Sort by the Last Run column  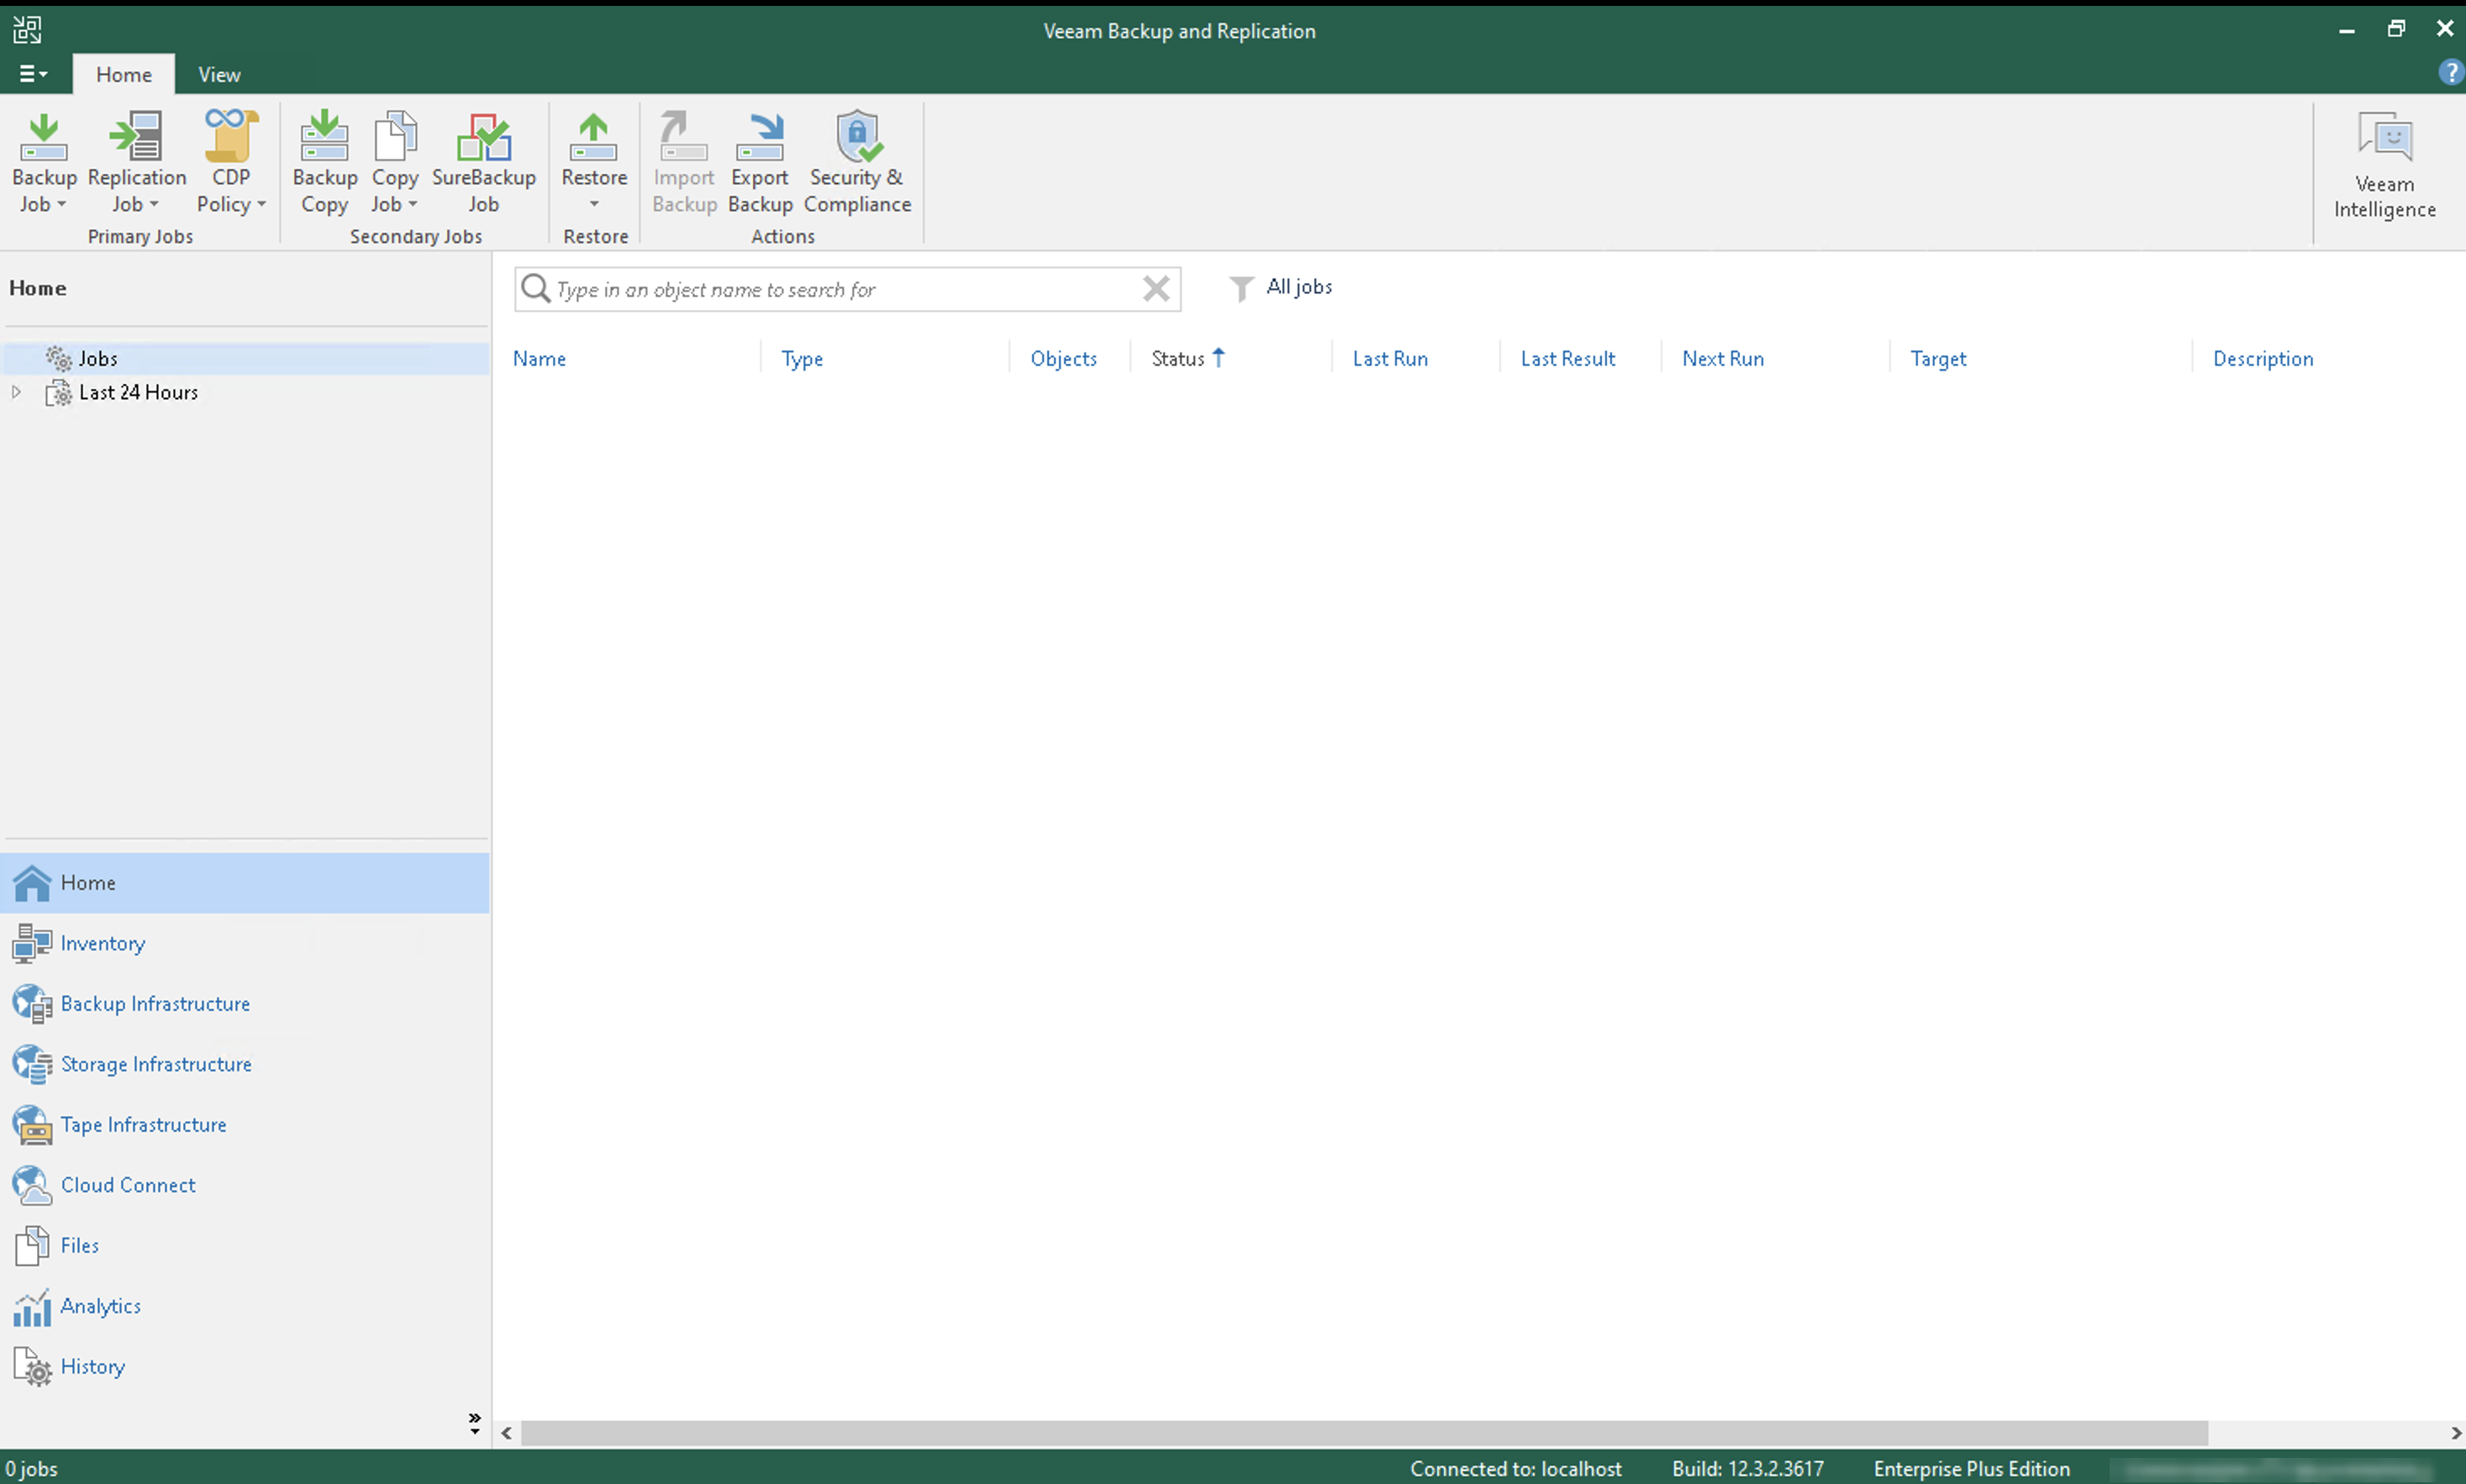tap(1390, 358)
